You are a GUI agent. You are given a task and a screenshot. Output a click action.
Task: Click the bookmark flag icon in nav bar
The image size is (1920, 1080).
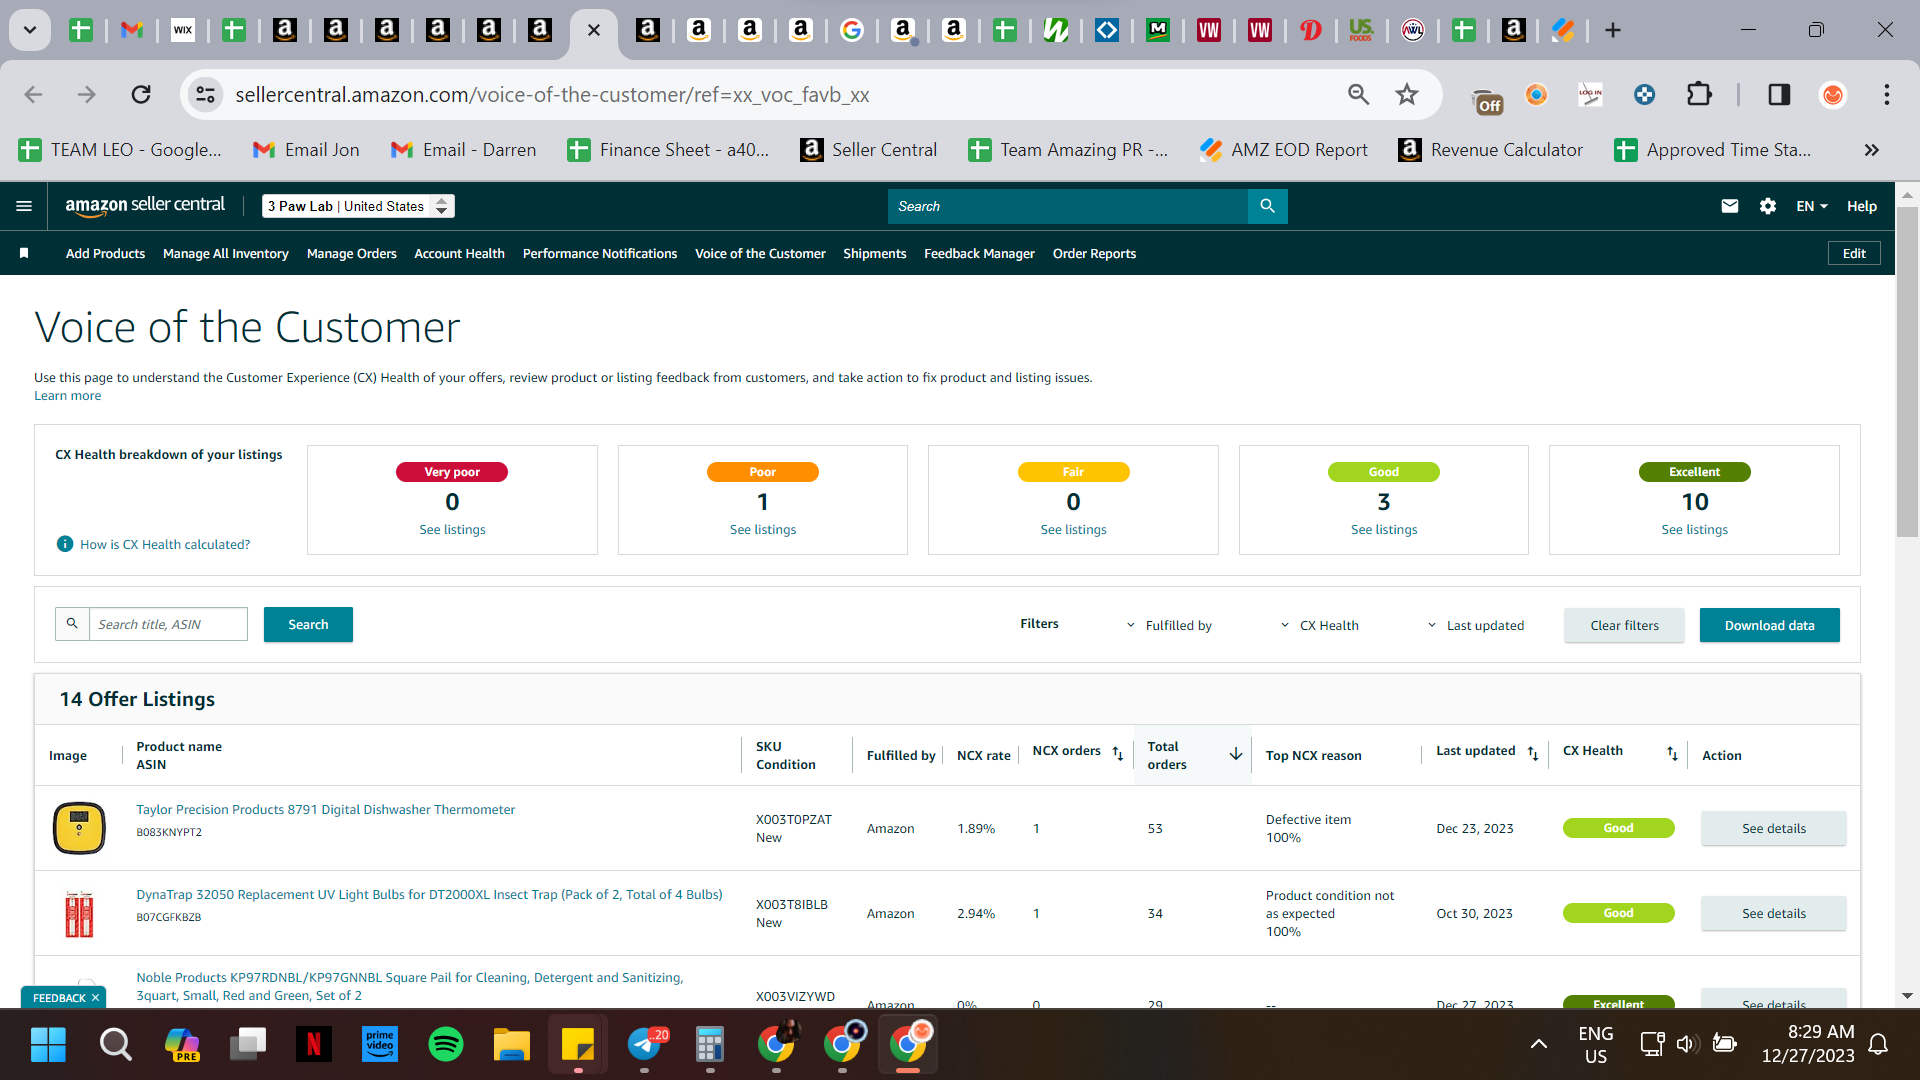24,254
